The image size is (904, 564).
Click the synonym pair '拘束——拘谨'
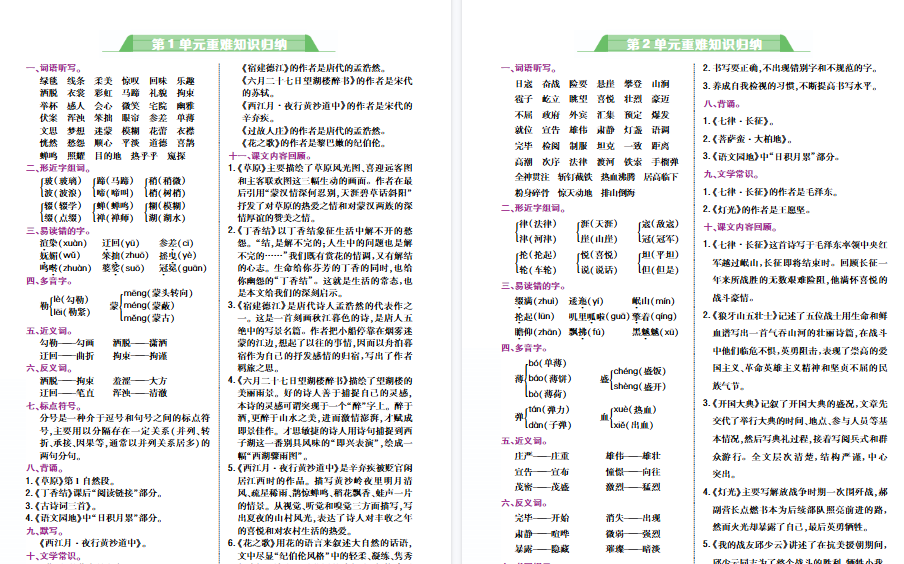pyautogui.click(x=140, y=356)
